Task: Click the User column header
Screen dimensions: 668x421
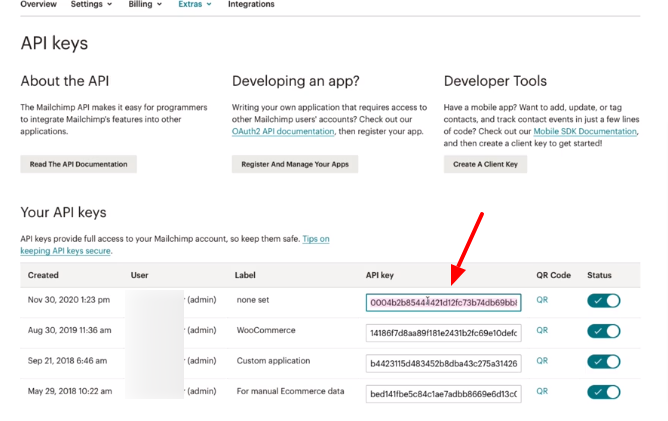Action: click(139, 275)
